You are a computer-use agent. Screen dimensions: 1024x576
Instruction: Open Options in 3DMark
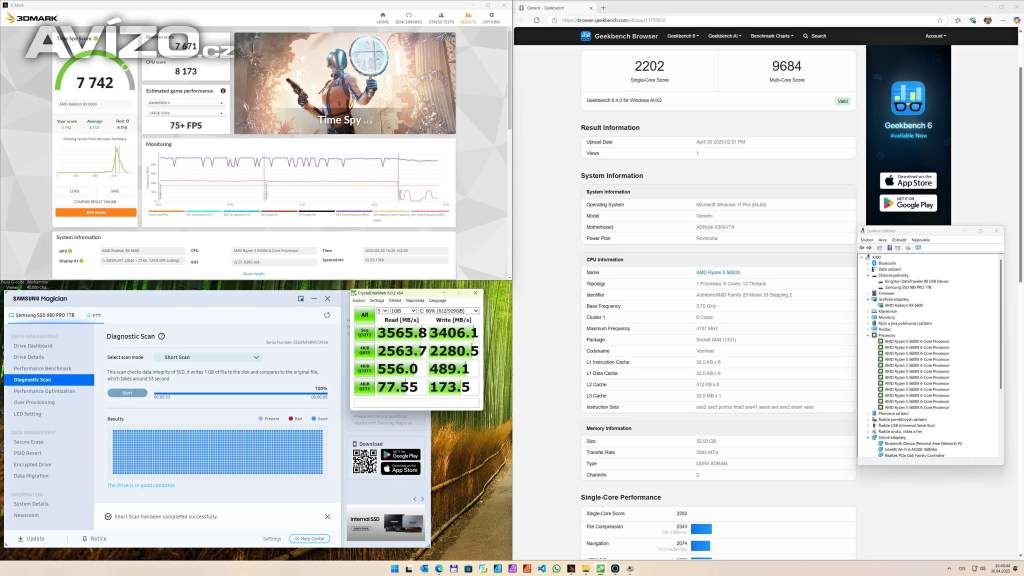(x=491, y=18)
